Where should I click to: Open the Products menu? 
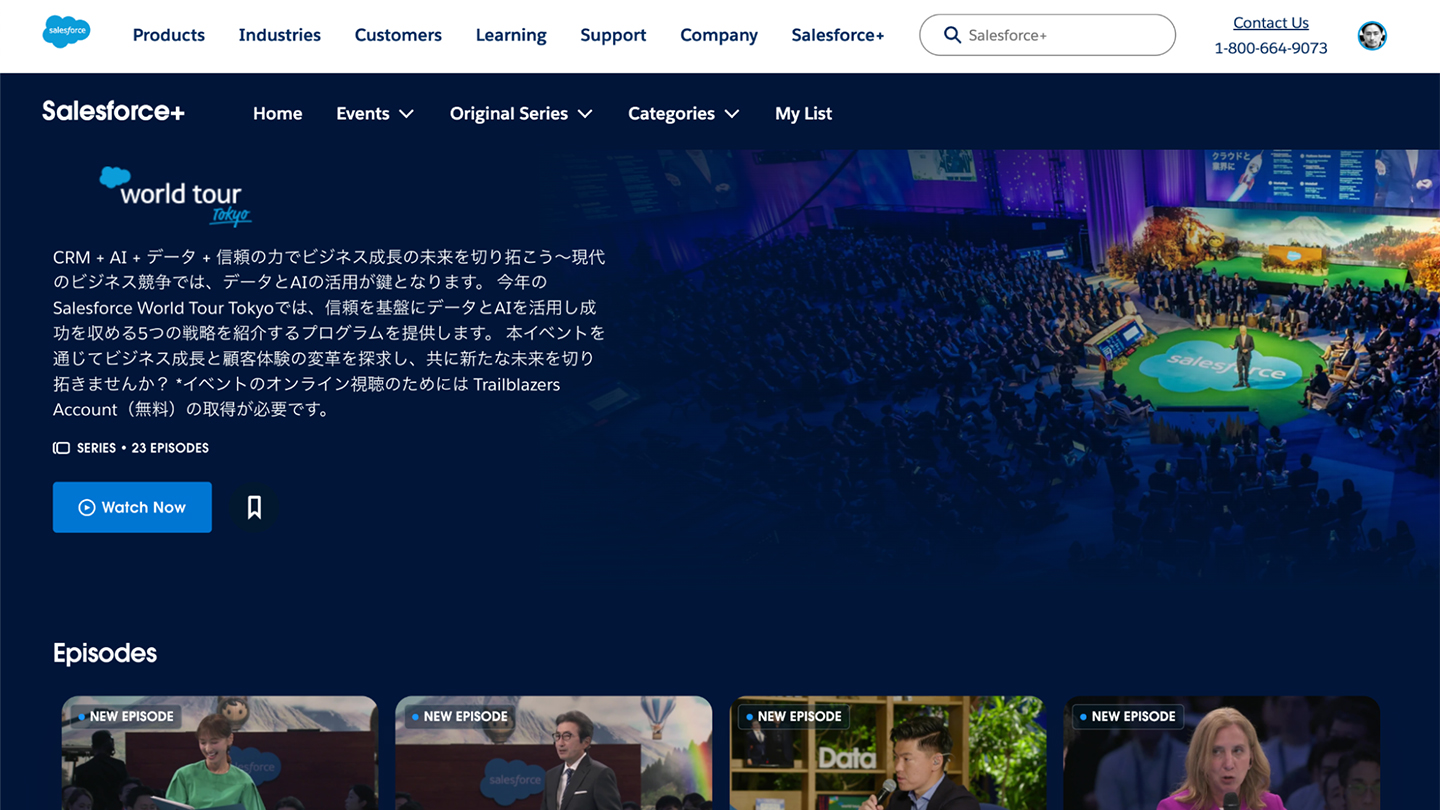[x=168, y=35]
